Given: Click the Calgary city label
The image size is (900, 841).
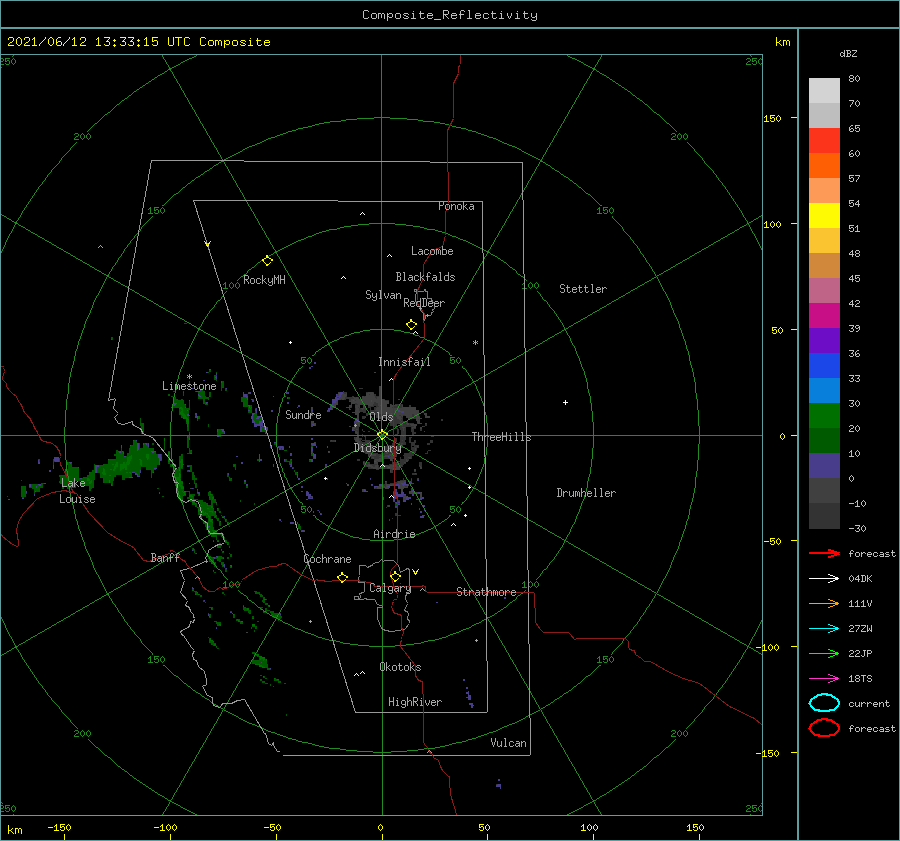Looking at the screenshot, I should (x=390, y=588).
